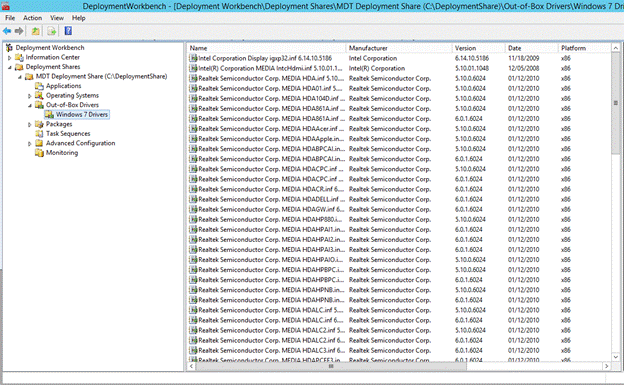624x385 pixels.
Task: Select the Realtek MEDIA HDAHPAIO row
Action: click(399, 260)
